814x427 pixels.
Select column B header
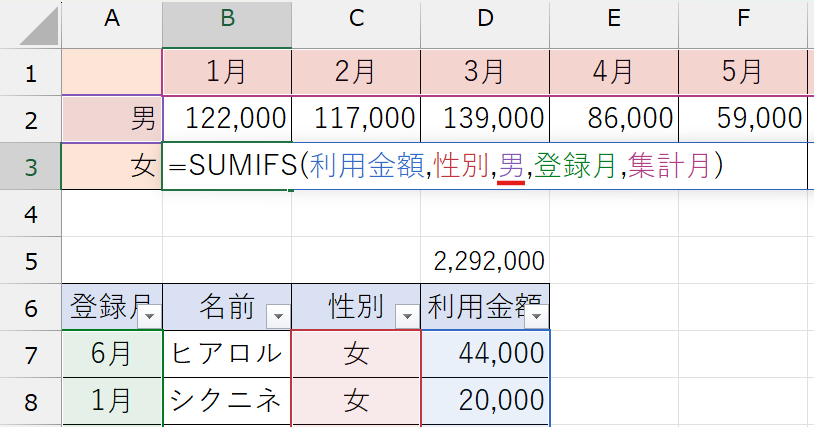pos(227,24)
